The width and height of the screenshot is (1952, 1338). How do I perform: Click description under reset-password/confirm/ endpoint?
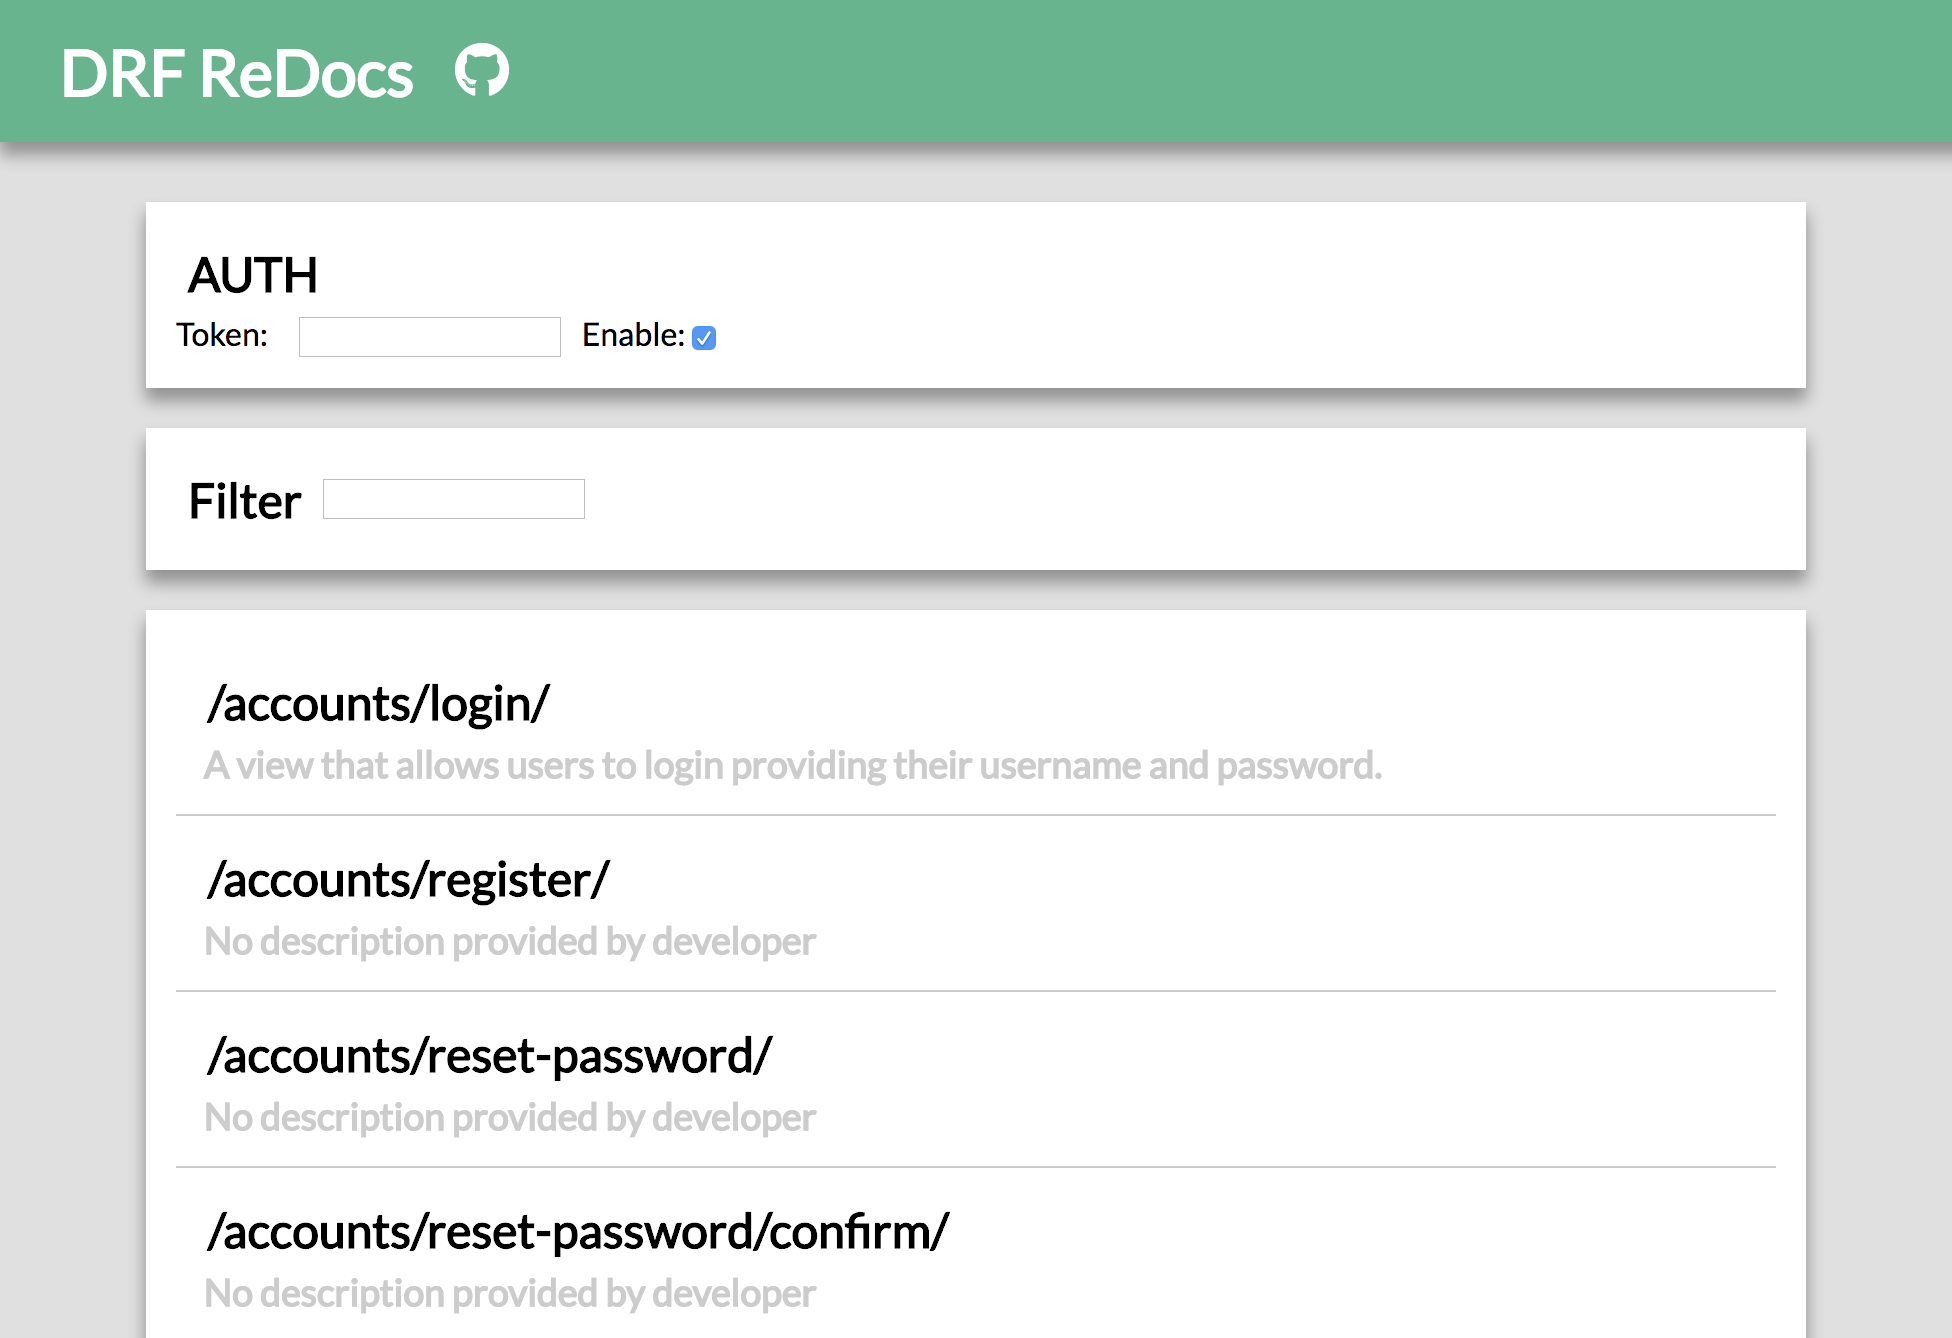click(510, 1294)
